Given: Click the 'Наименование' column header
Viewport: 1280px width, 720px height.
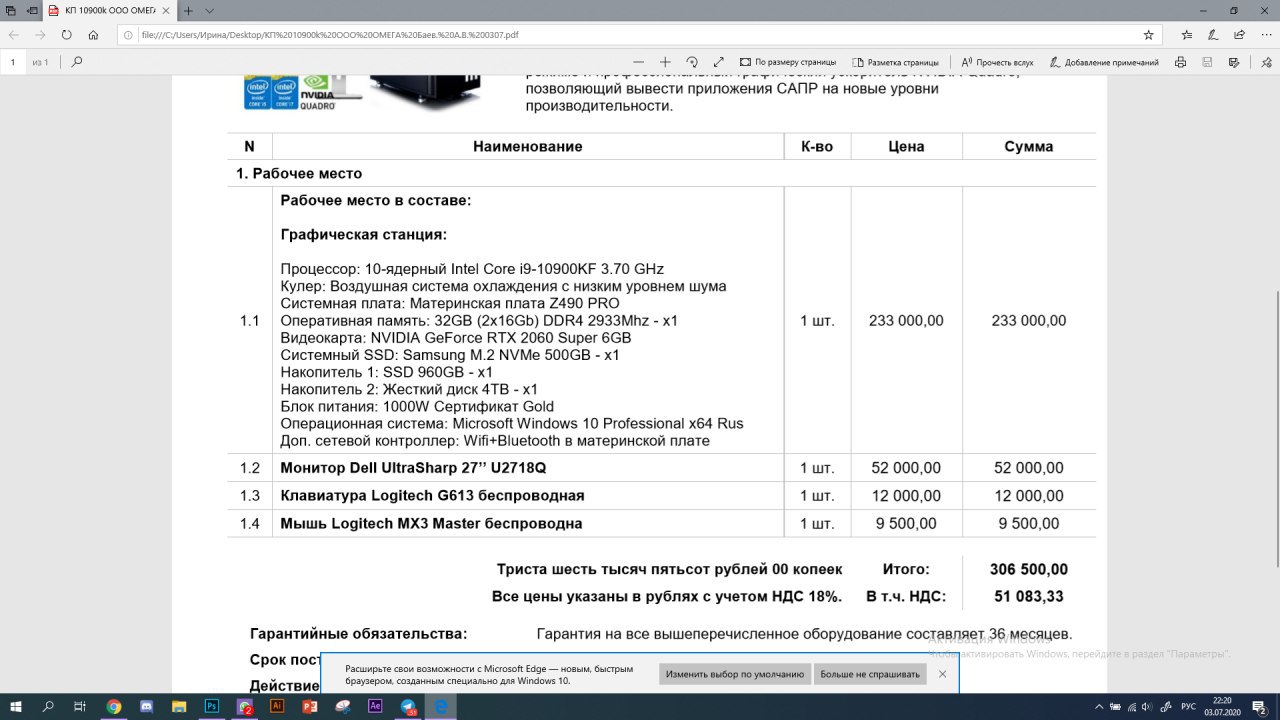Looking at the screenshot, I should coord(527,146).
